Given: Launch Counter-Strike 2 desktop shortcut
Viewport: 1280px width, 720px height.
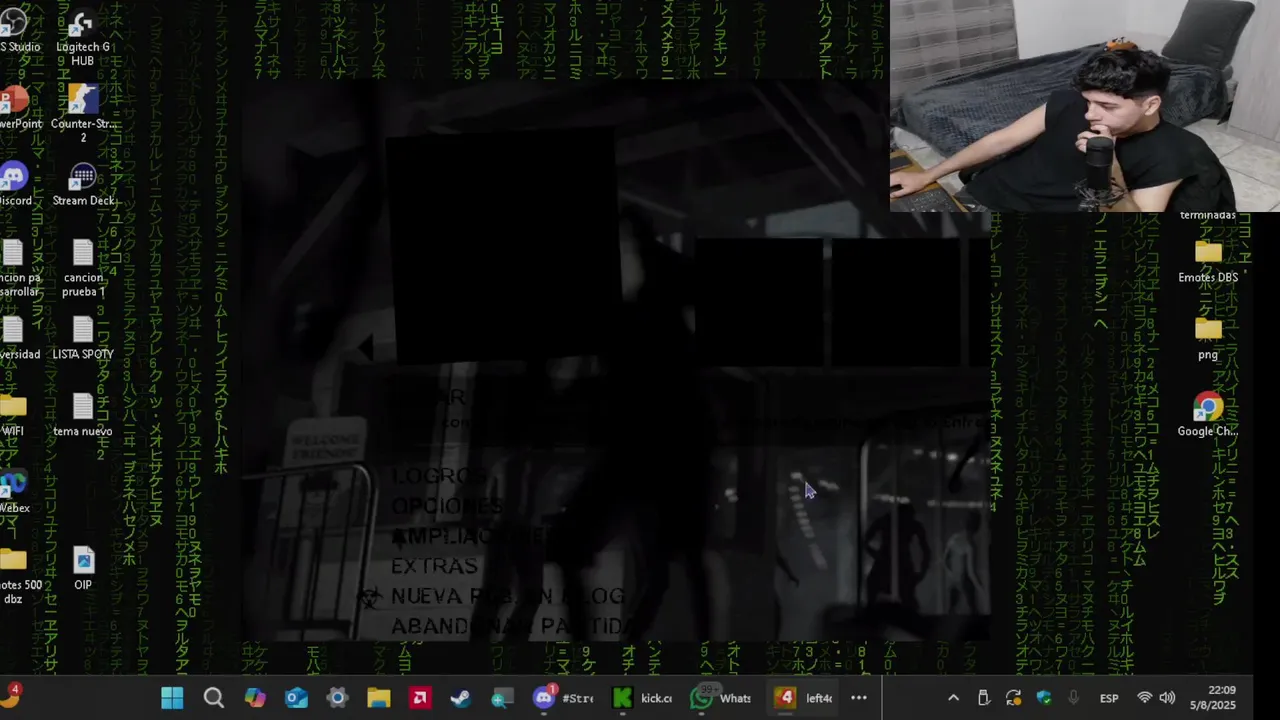Looking at the screenshot, I should [x=83, y=113].
